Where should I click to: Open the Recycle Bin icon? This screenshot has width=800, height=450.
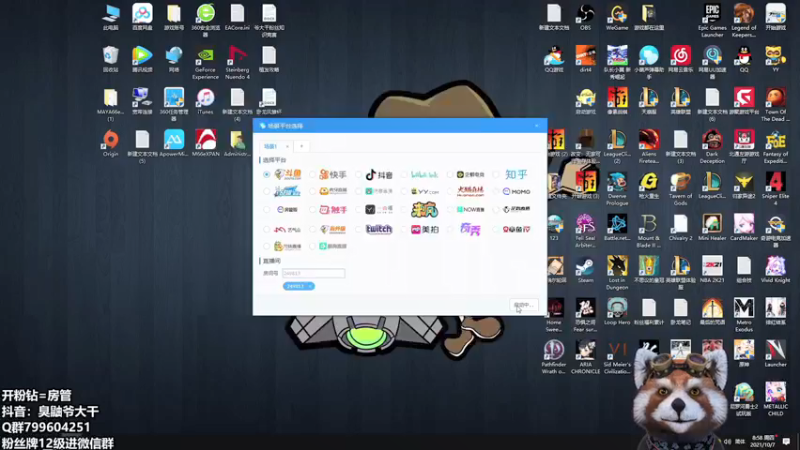pyautogui.click(x=110, y=59)
